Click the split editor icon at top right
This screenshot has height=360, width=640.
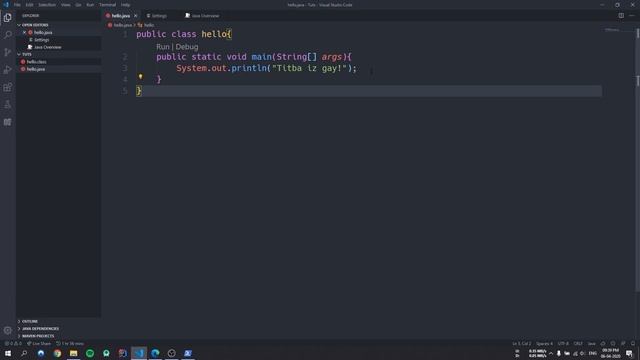[621, 16]
